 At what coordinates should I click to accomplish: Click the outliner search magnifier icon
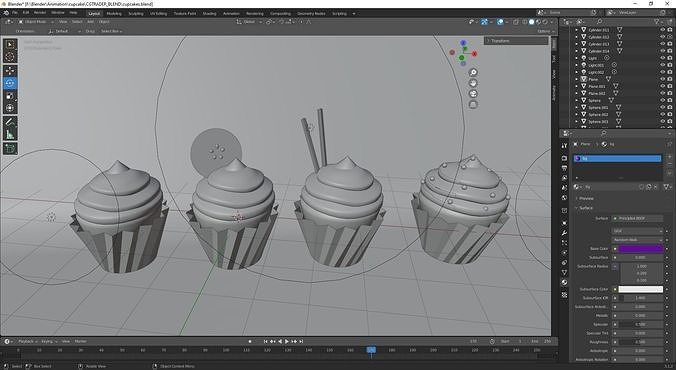click(x=599, y=22)
